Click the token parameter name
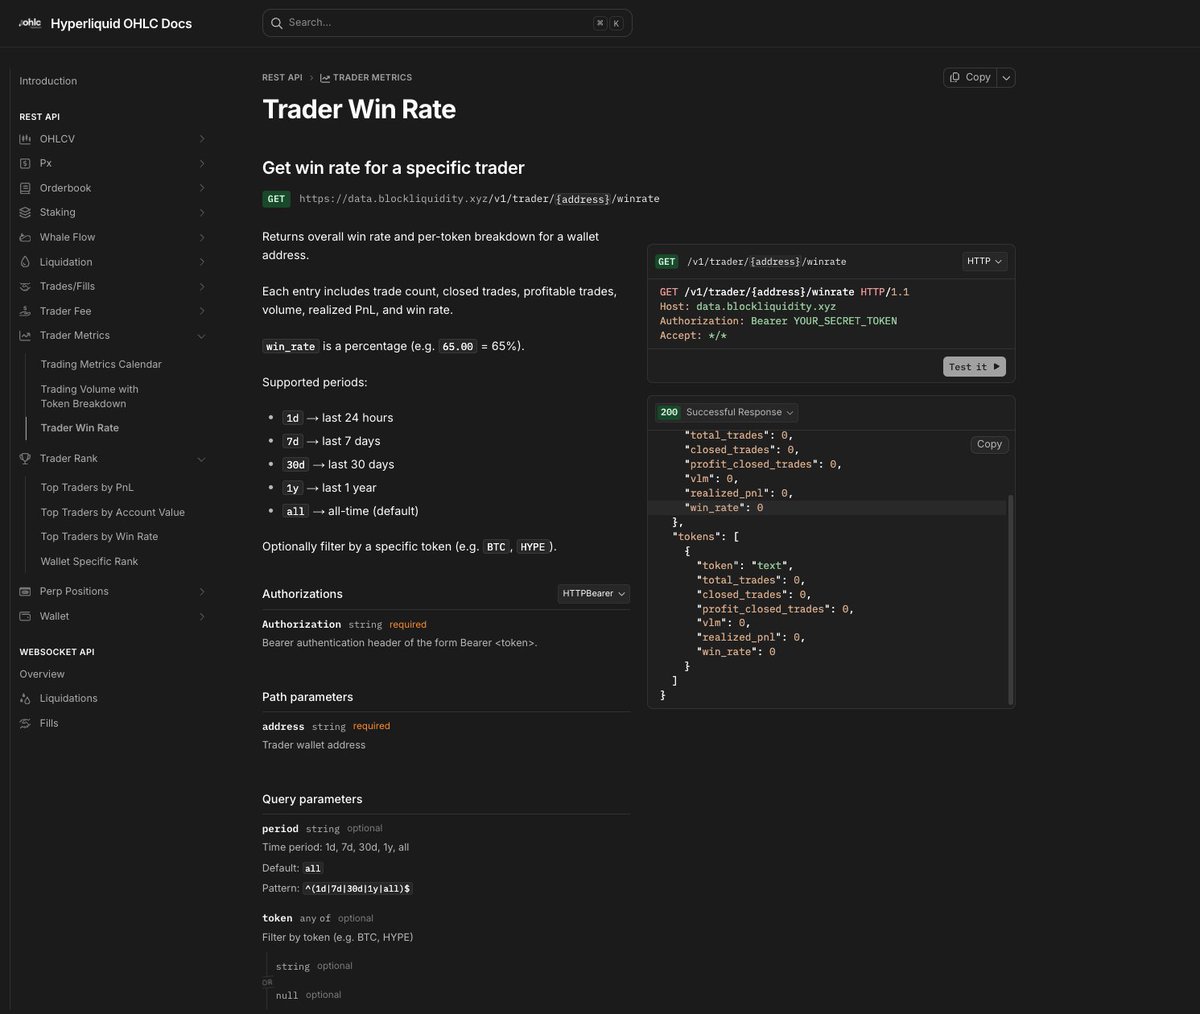The image size is (1200, 1014). 277,918
